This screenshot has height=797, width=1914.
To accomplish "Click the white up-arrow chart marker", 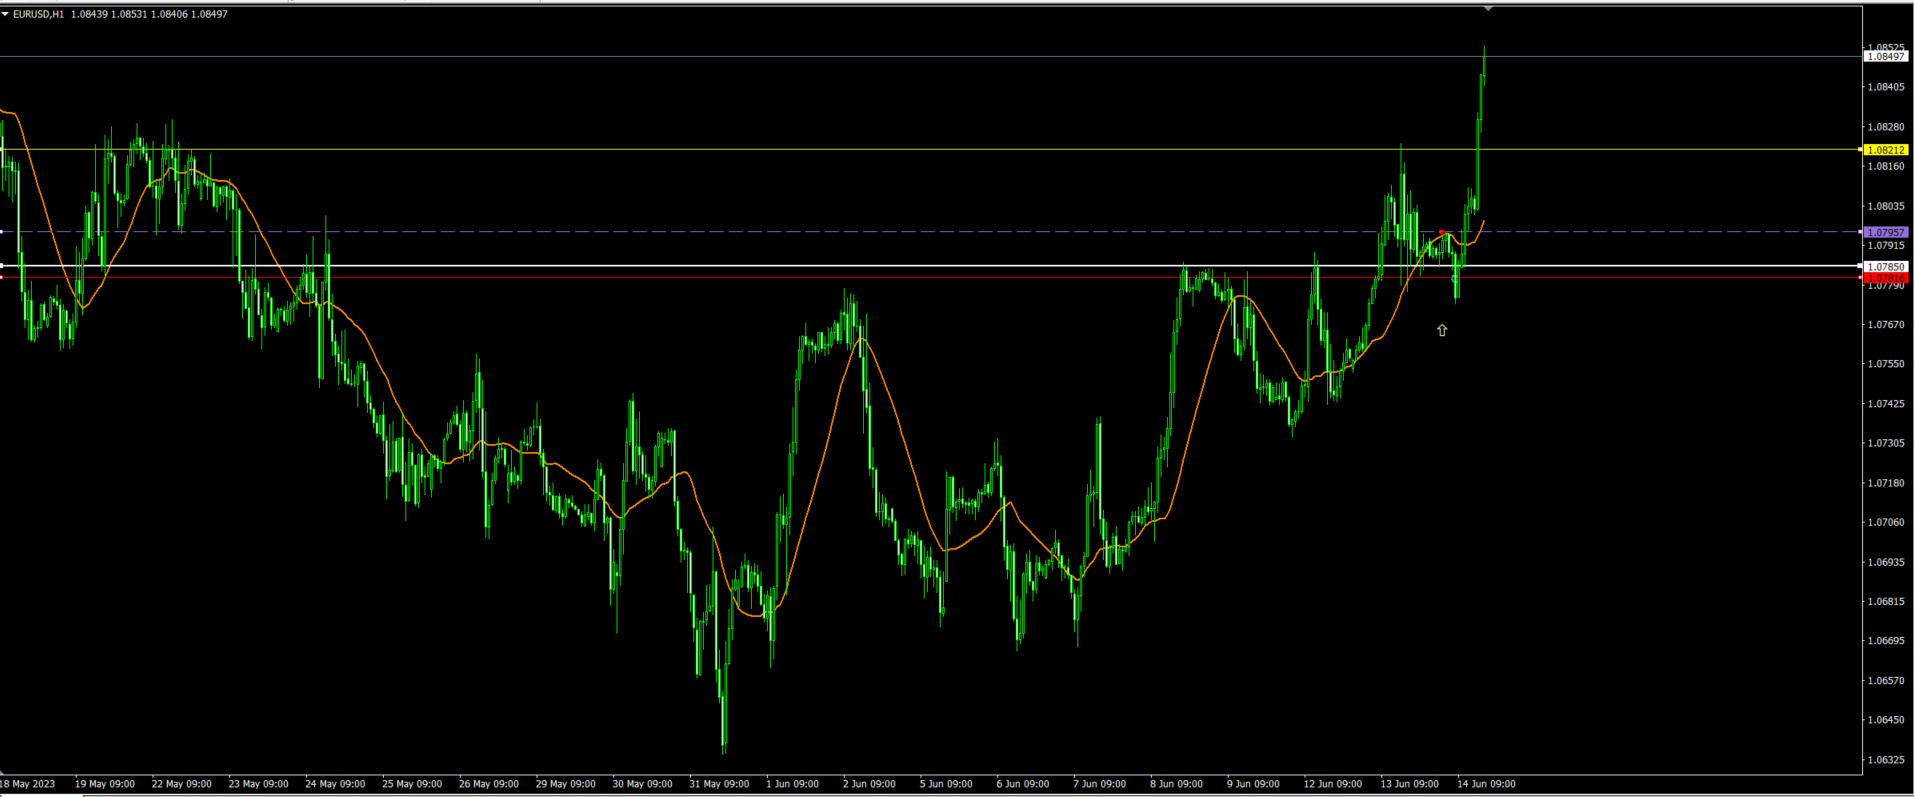I will point(1442,330).
